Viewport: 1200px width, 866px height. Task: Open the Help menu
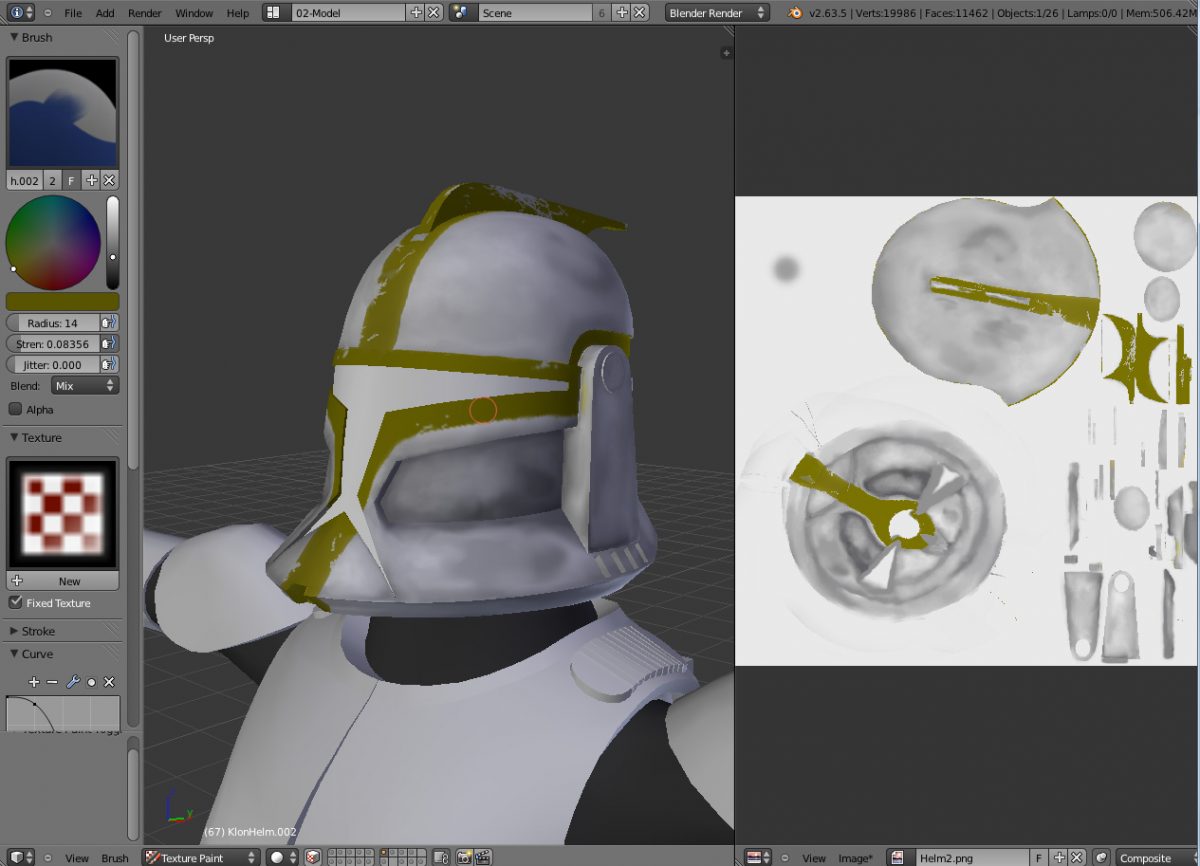point(238,13)
